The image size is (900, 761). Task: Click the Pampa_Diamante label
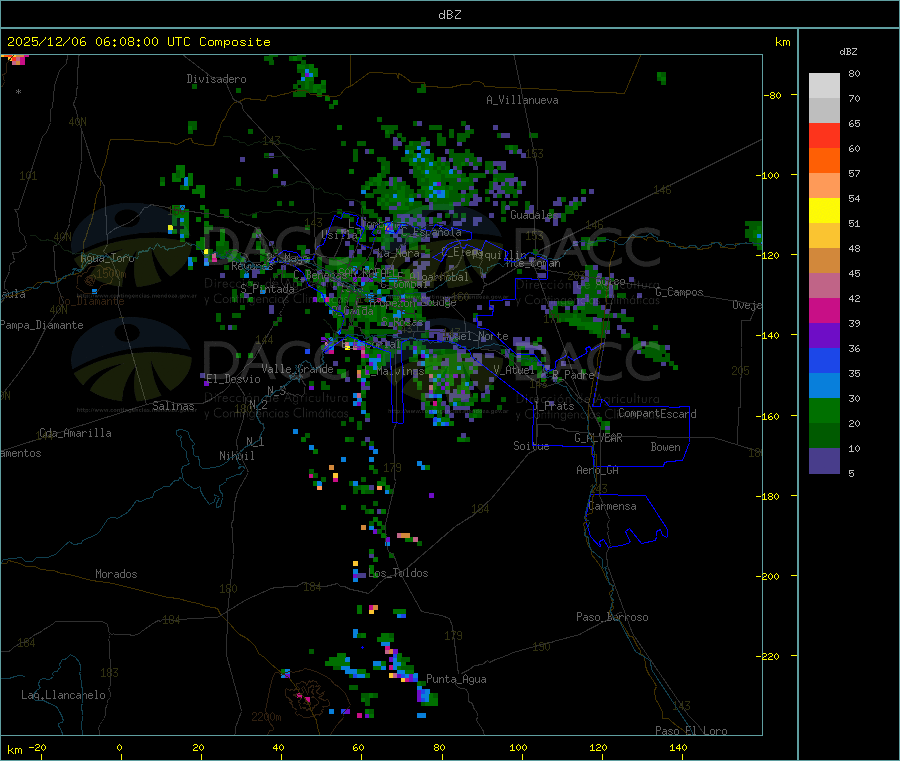tap(41, 325)
